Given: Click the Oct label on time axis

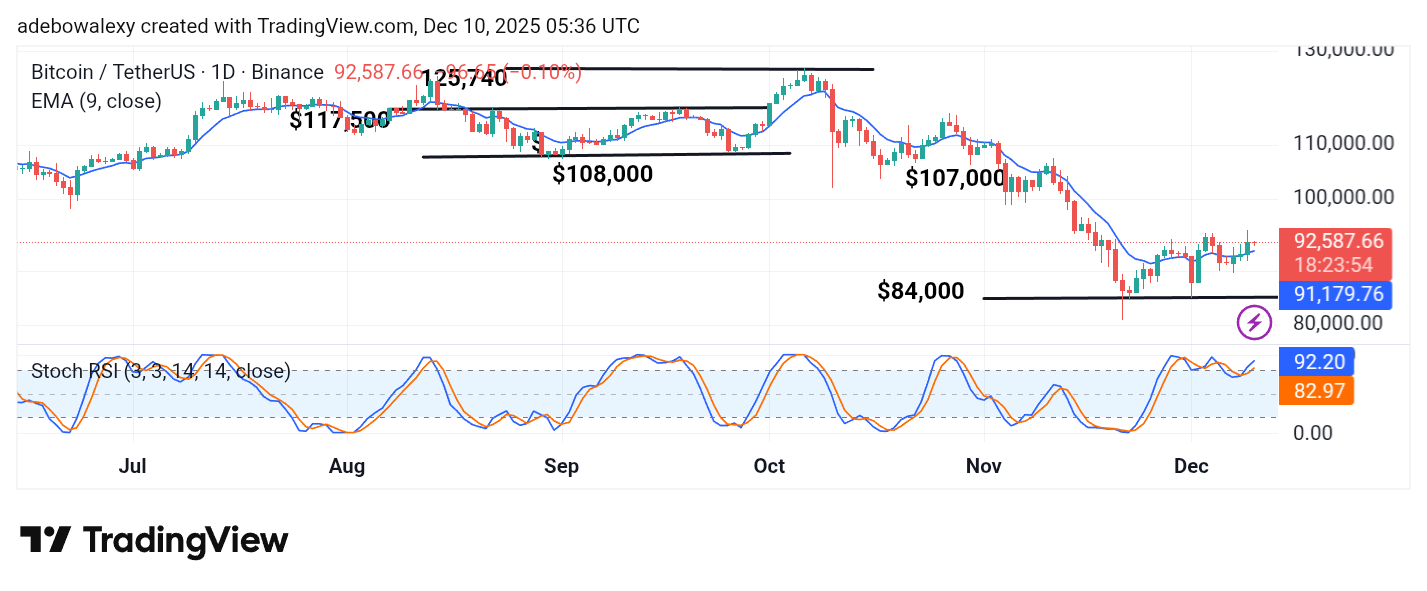Looking at the screenshot, I should [x=770, y=467].
